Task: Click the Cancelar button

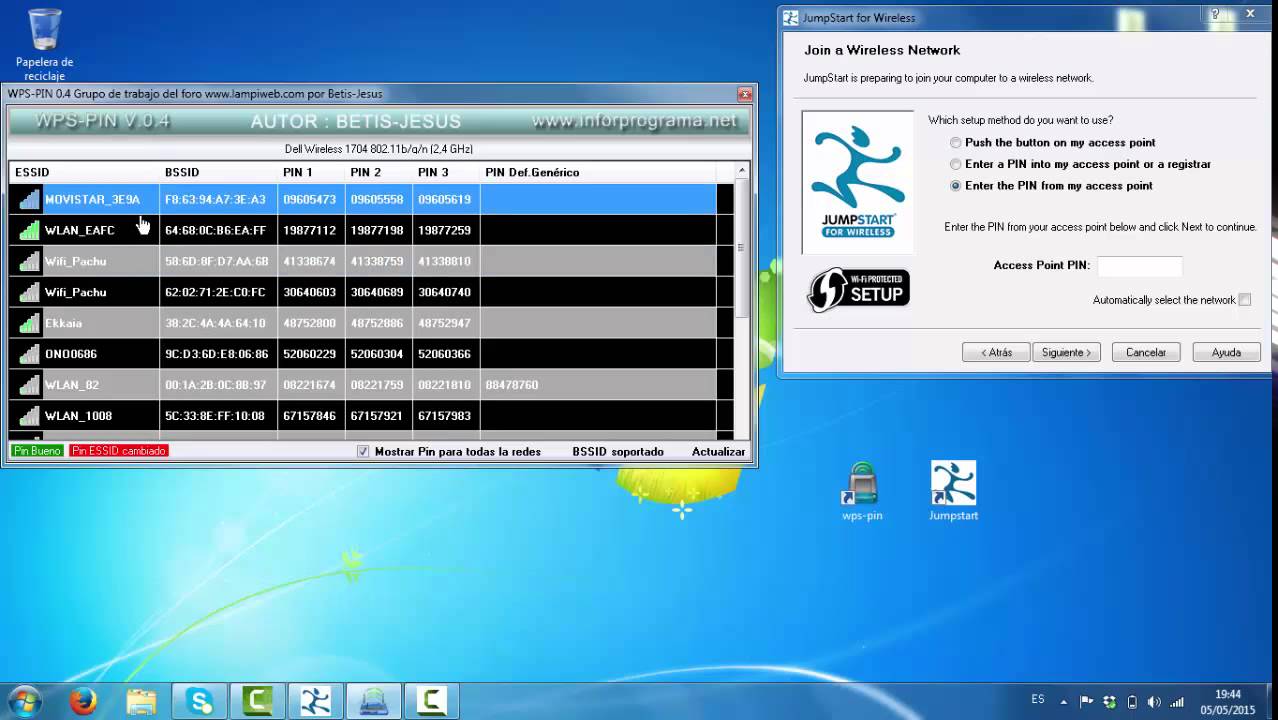Action: pos(1146,353)
